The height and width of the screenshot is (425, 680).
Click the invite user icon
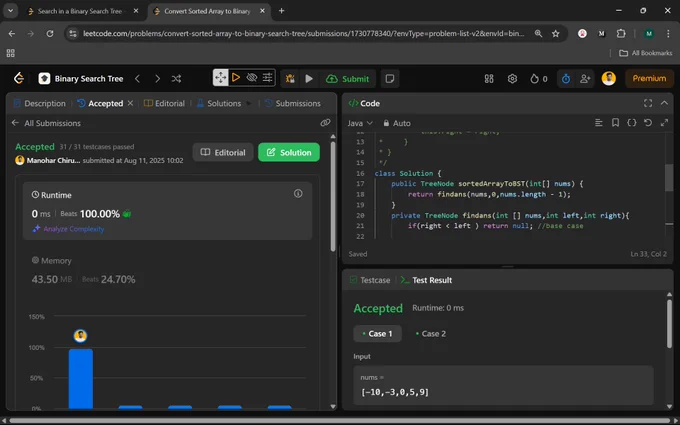click(x=585, y=78)
